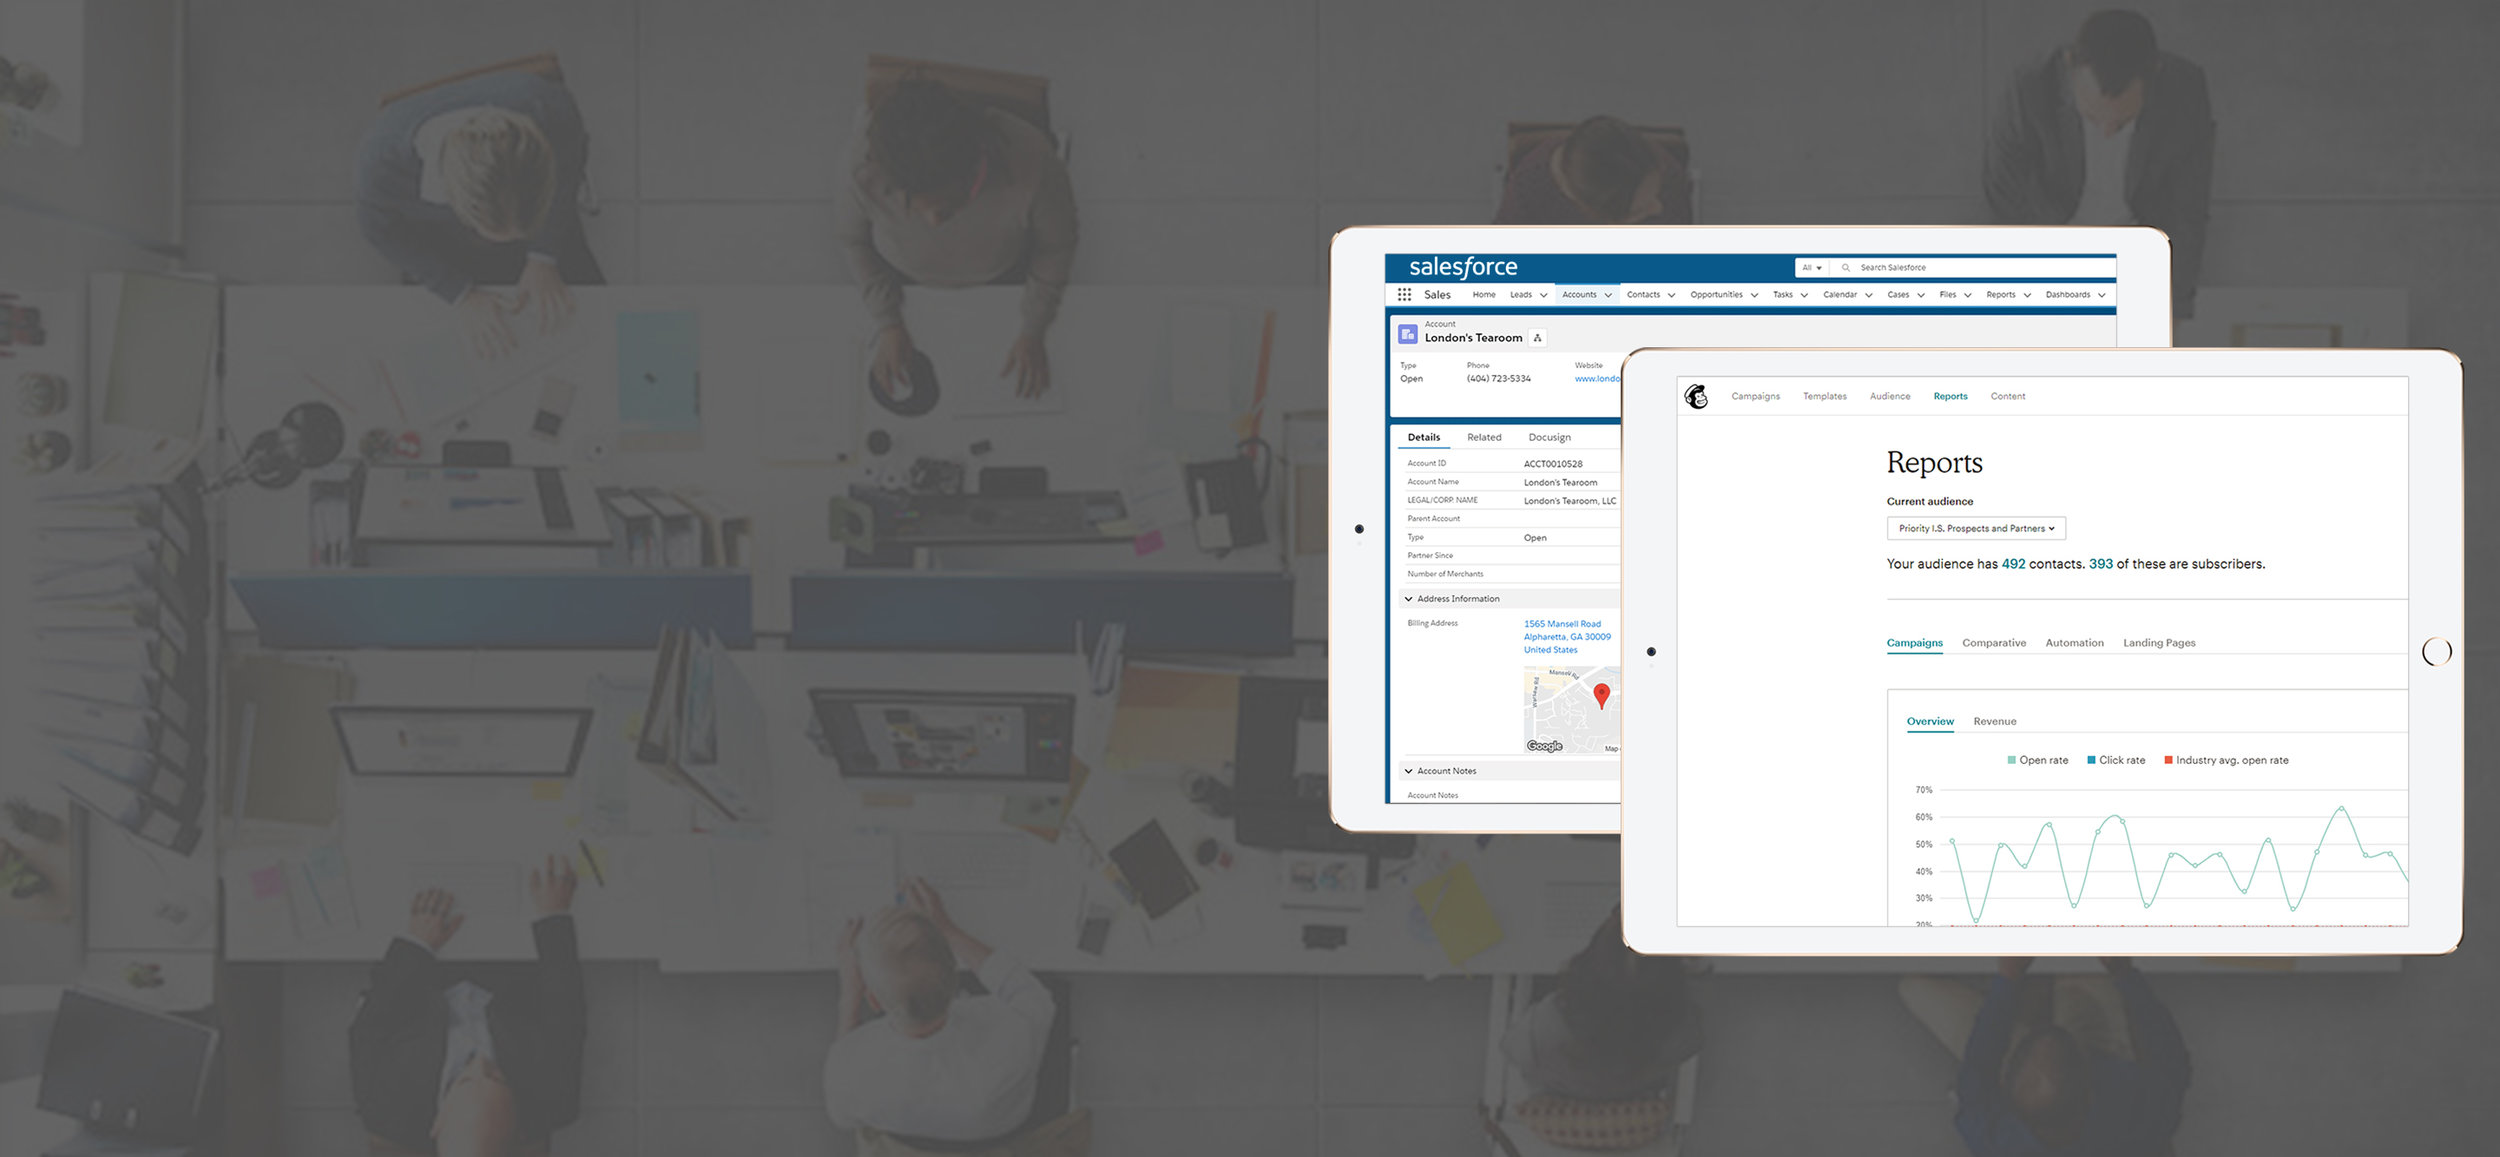Click the purple Account record icon

point(1408,334)
